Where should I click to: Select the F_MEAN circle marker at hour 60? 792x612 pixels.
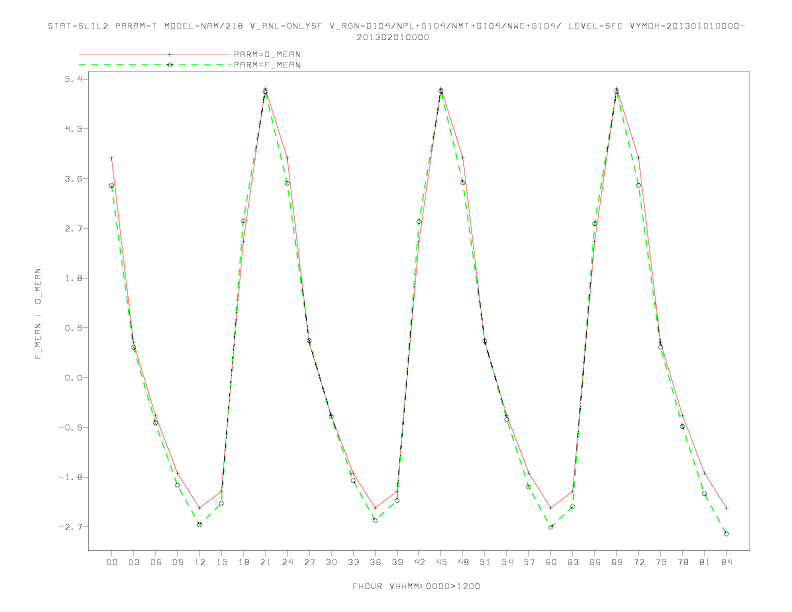click(x=551, y=527)
